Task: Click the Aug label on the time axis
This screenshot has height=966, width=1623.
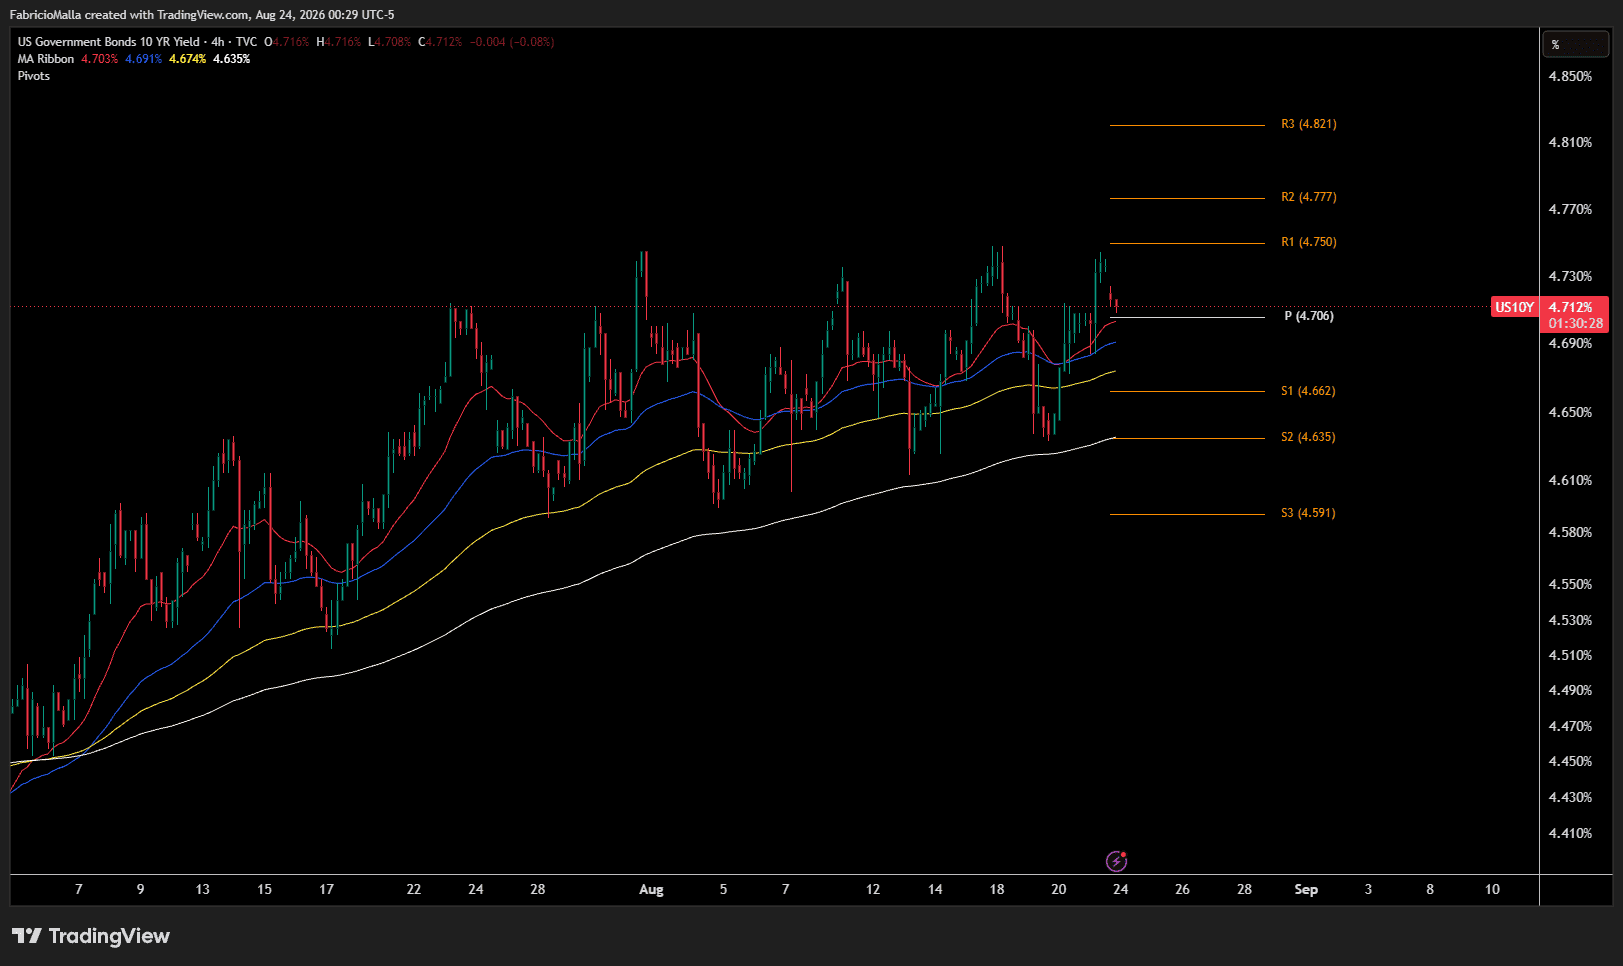Action: [x=651, y=889]
